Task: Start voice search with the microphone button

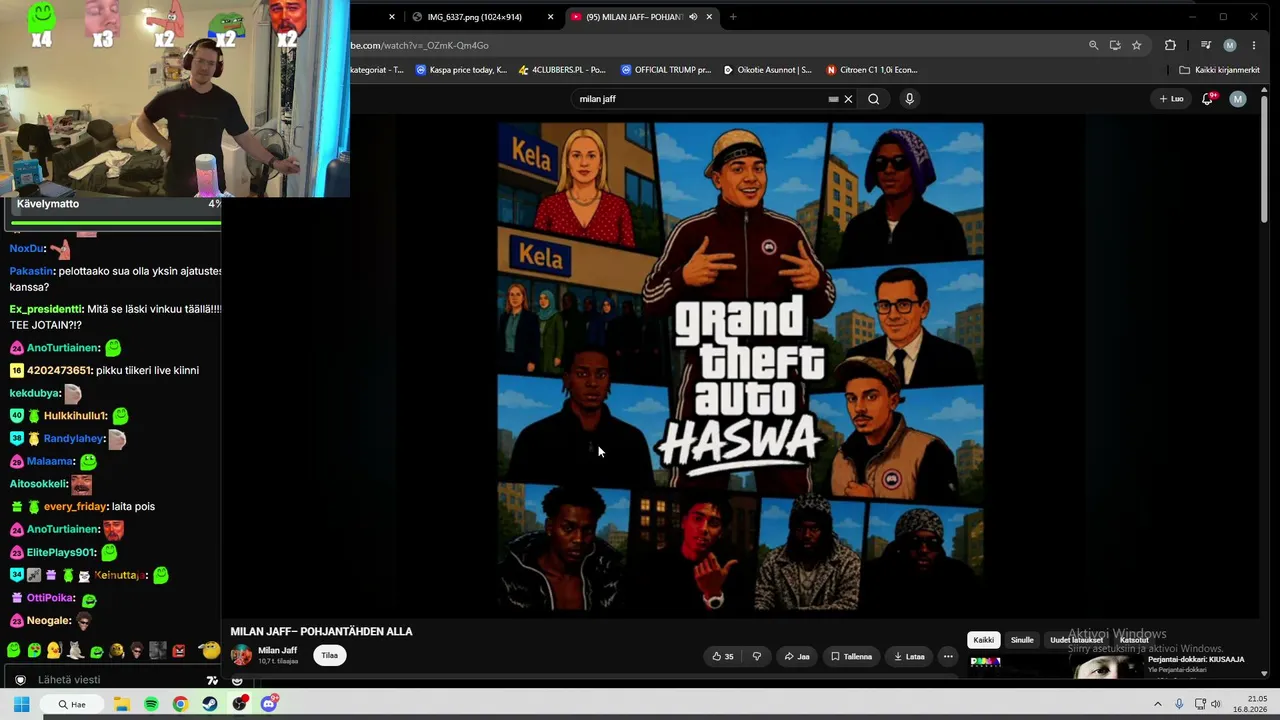Action: pos(909,99)
